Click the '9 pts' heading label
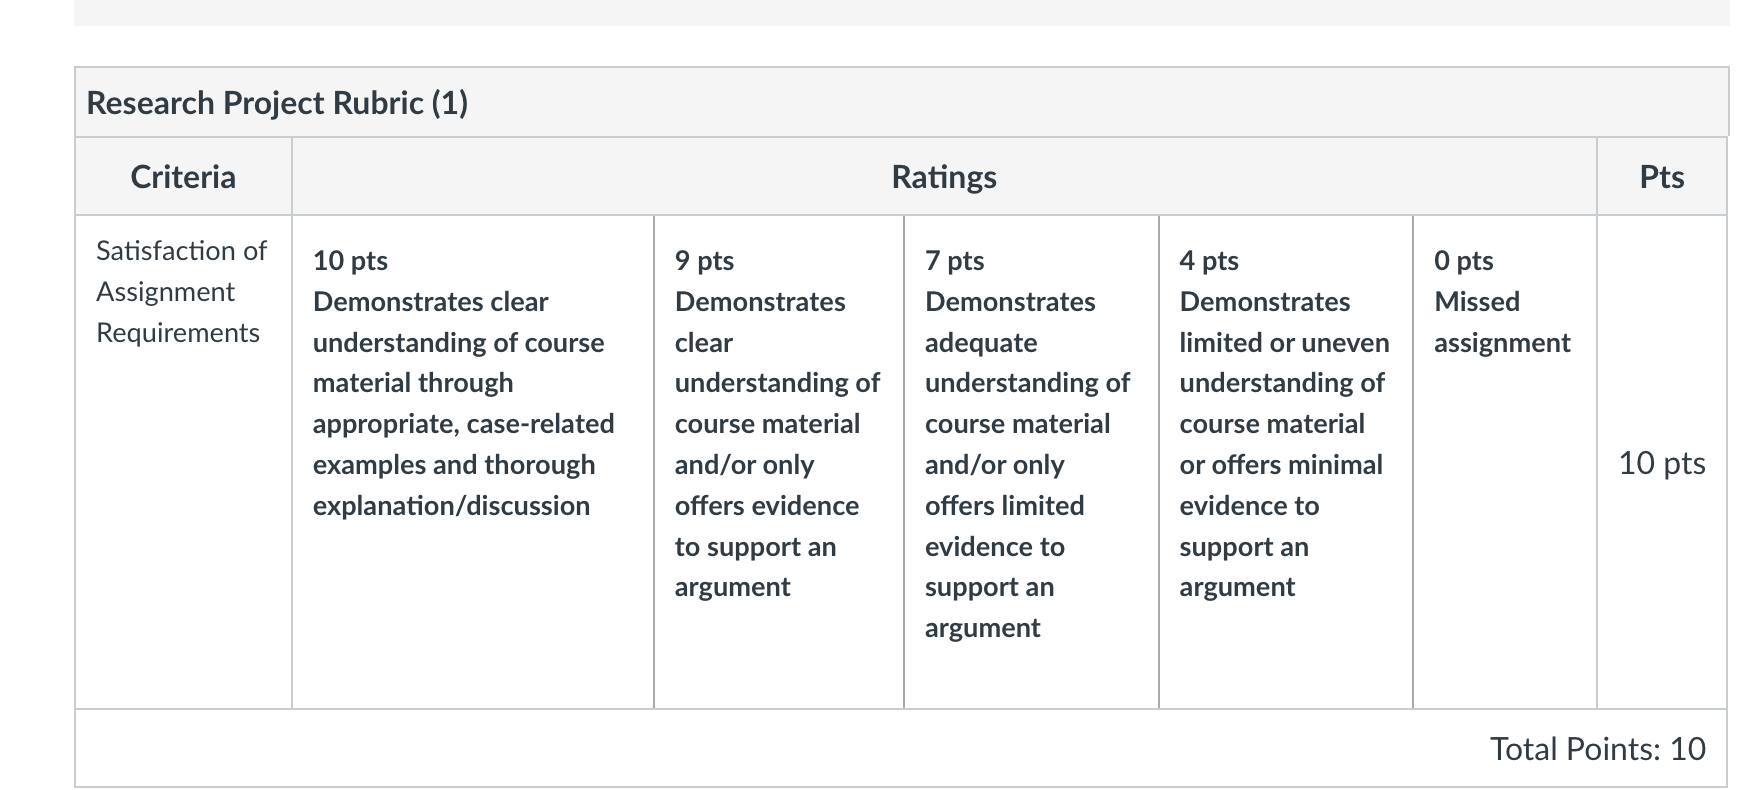Image resolution: width=1740 pixels, height=790 pixels. point(704,261)
